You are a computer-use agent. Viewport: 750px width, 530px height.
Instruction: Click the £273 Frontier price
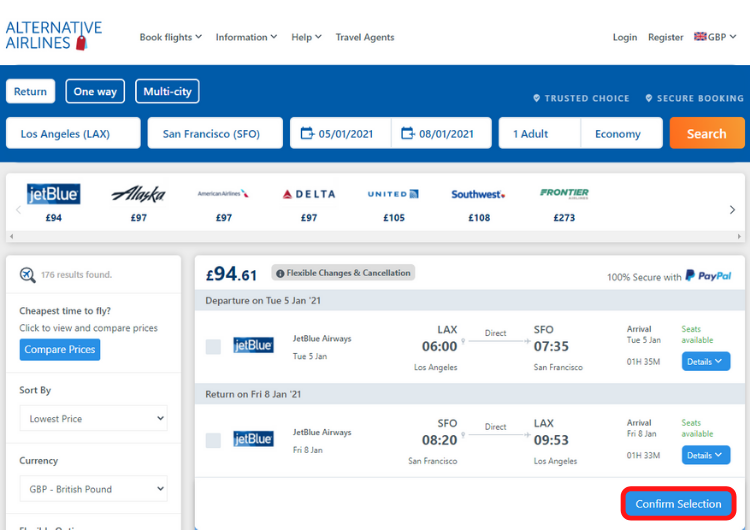coord(564,218)
